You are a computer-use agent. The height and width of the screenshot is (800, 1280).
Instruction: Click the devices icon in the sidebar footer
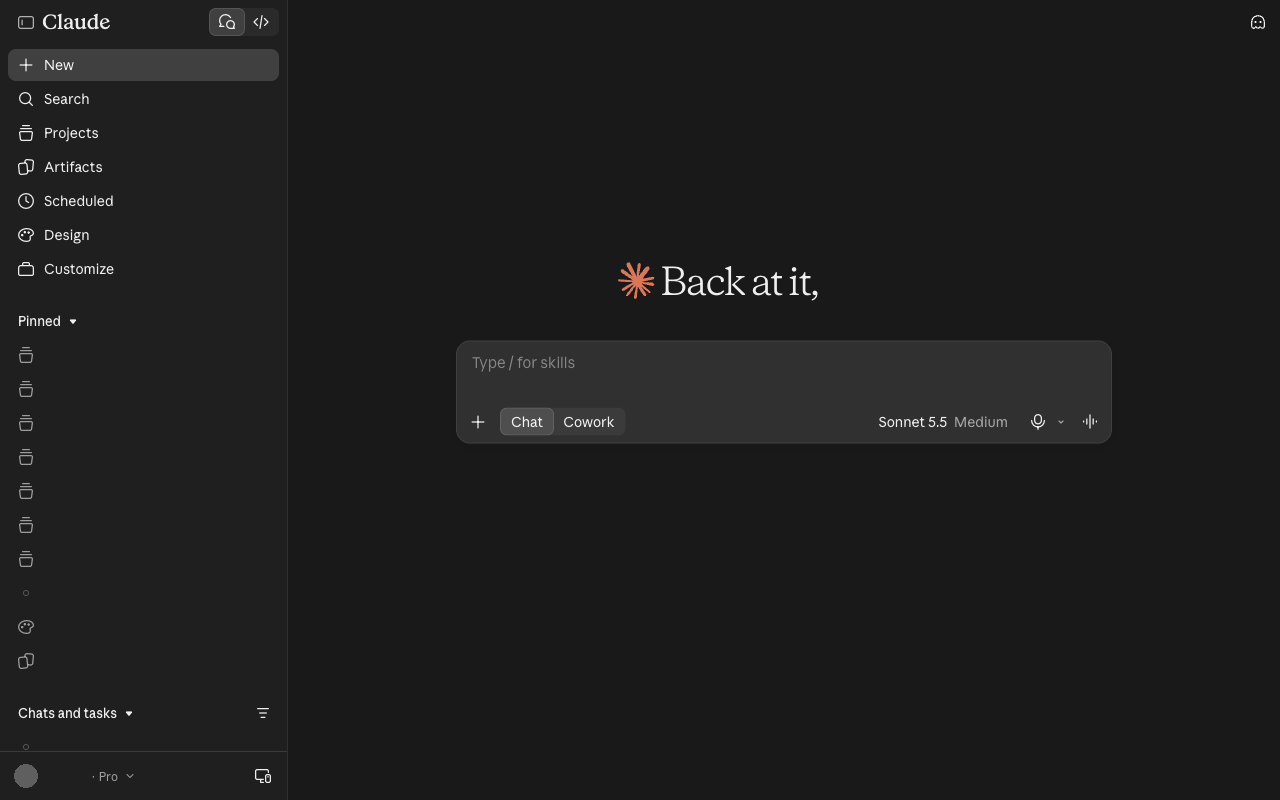click(263, 776)
